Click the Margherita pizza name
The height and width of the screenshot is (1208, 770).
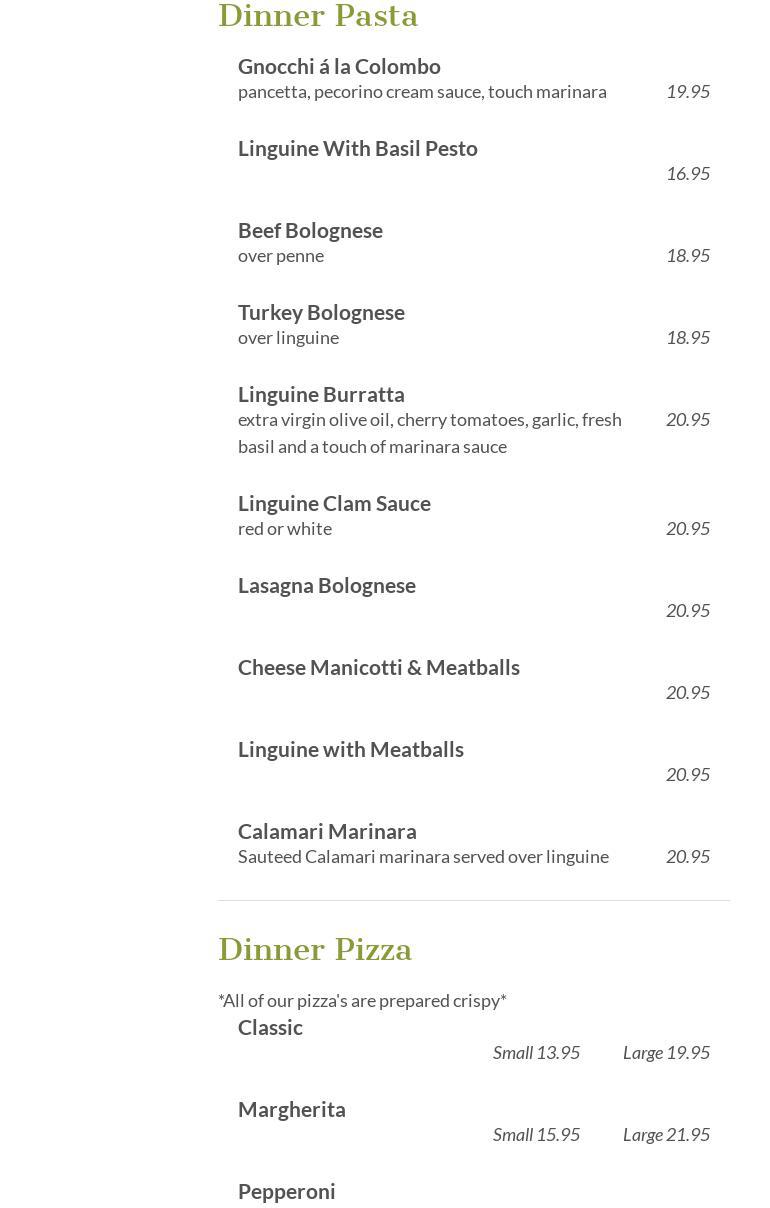point(291,1109)
